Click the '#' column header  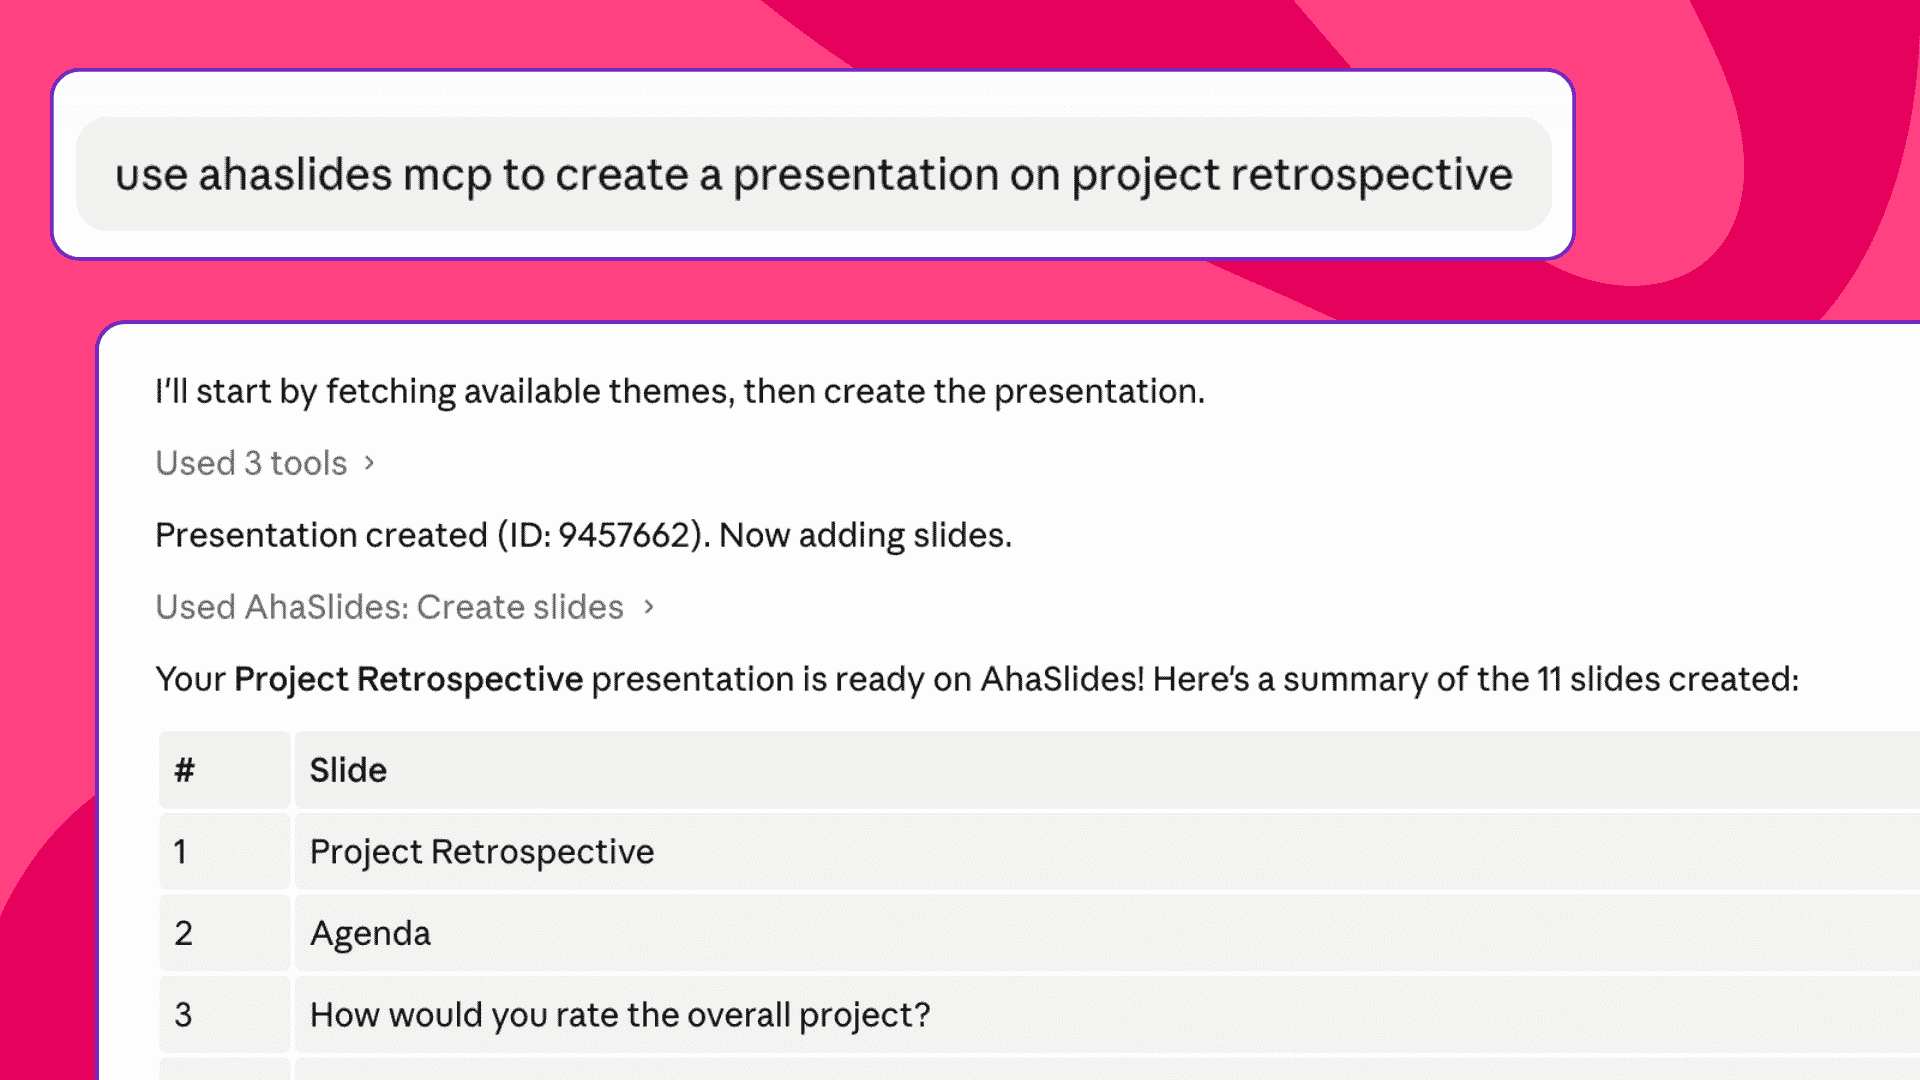pos(224,770)
